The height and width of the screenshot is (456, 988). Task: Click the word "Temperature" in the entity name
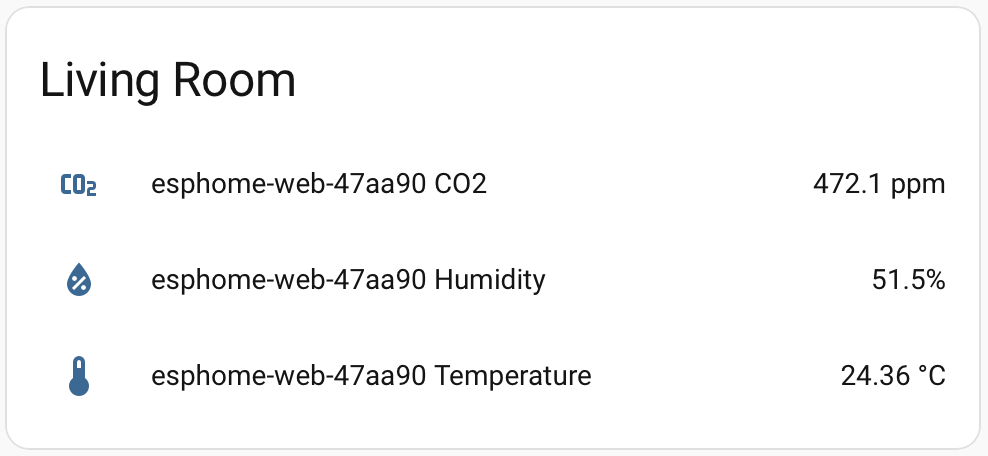tap(513, 377)
